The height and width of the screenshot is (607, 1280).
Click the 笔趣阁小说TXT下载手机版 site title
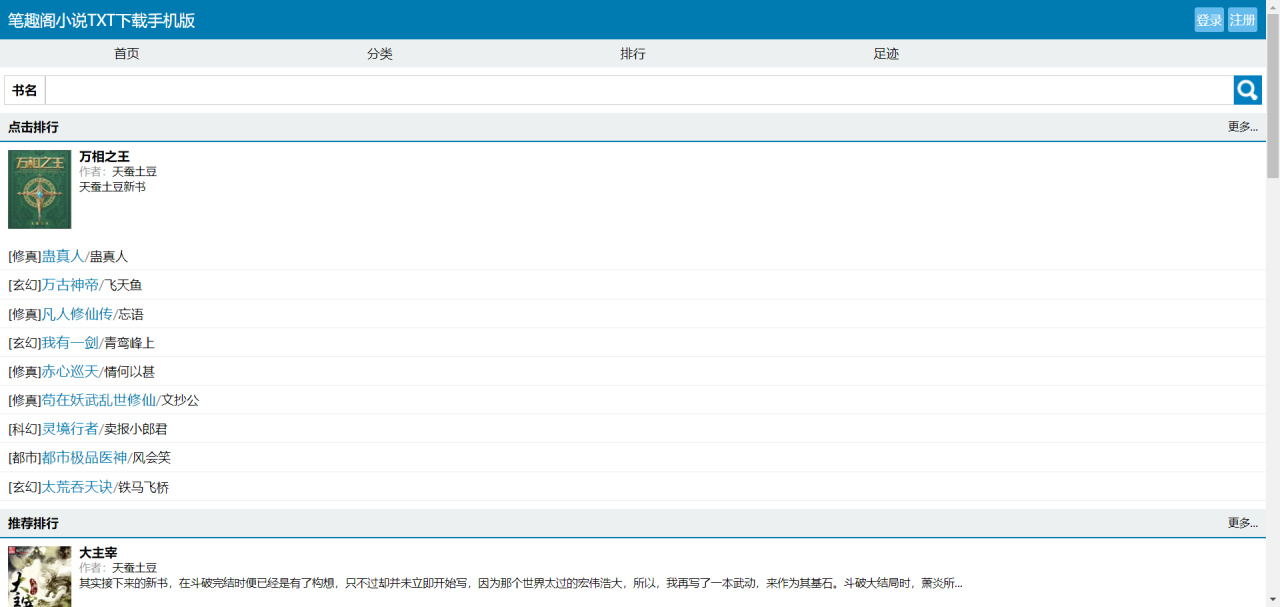point(102,20)
